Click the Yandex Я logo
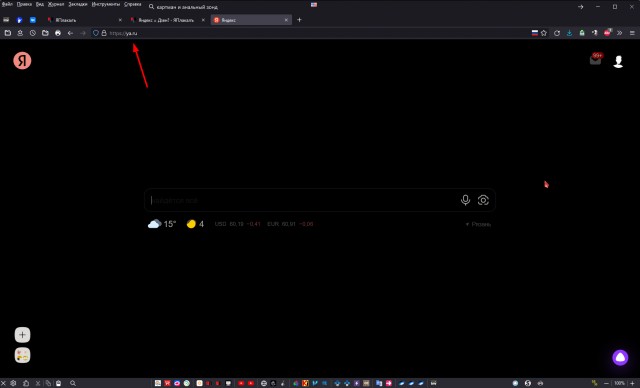Image resolution: width=640 pixels, height=388 pixels. click(x=22, y=60)
